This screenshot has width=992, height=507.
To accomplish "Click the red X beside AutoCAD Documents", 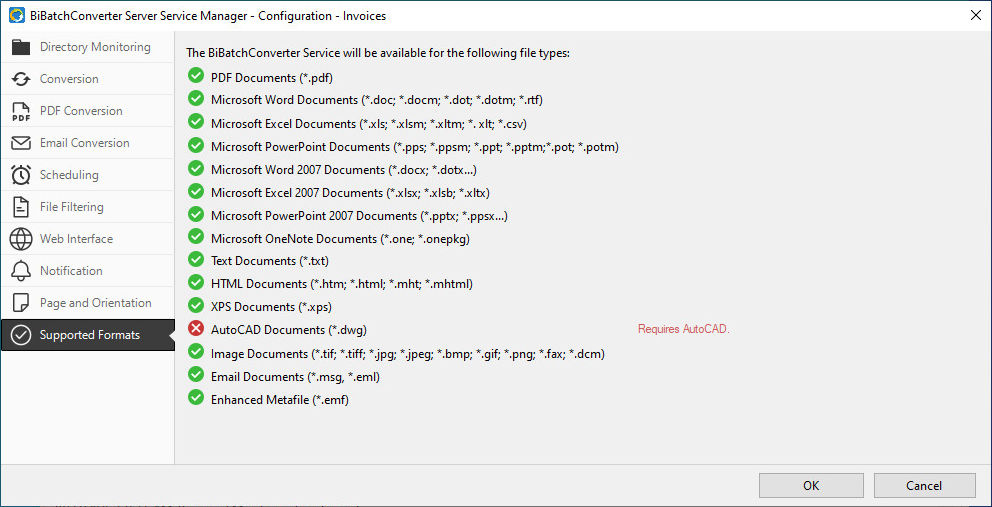I will 196,329.
